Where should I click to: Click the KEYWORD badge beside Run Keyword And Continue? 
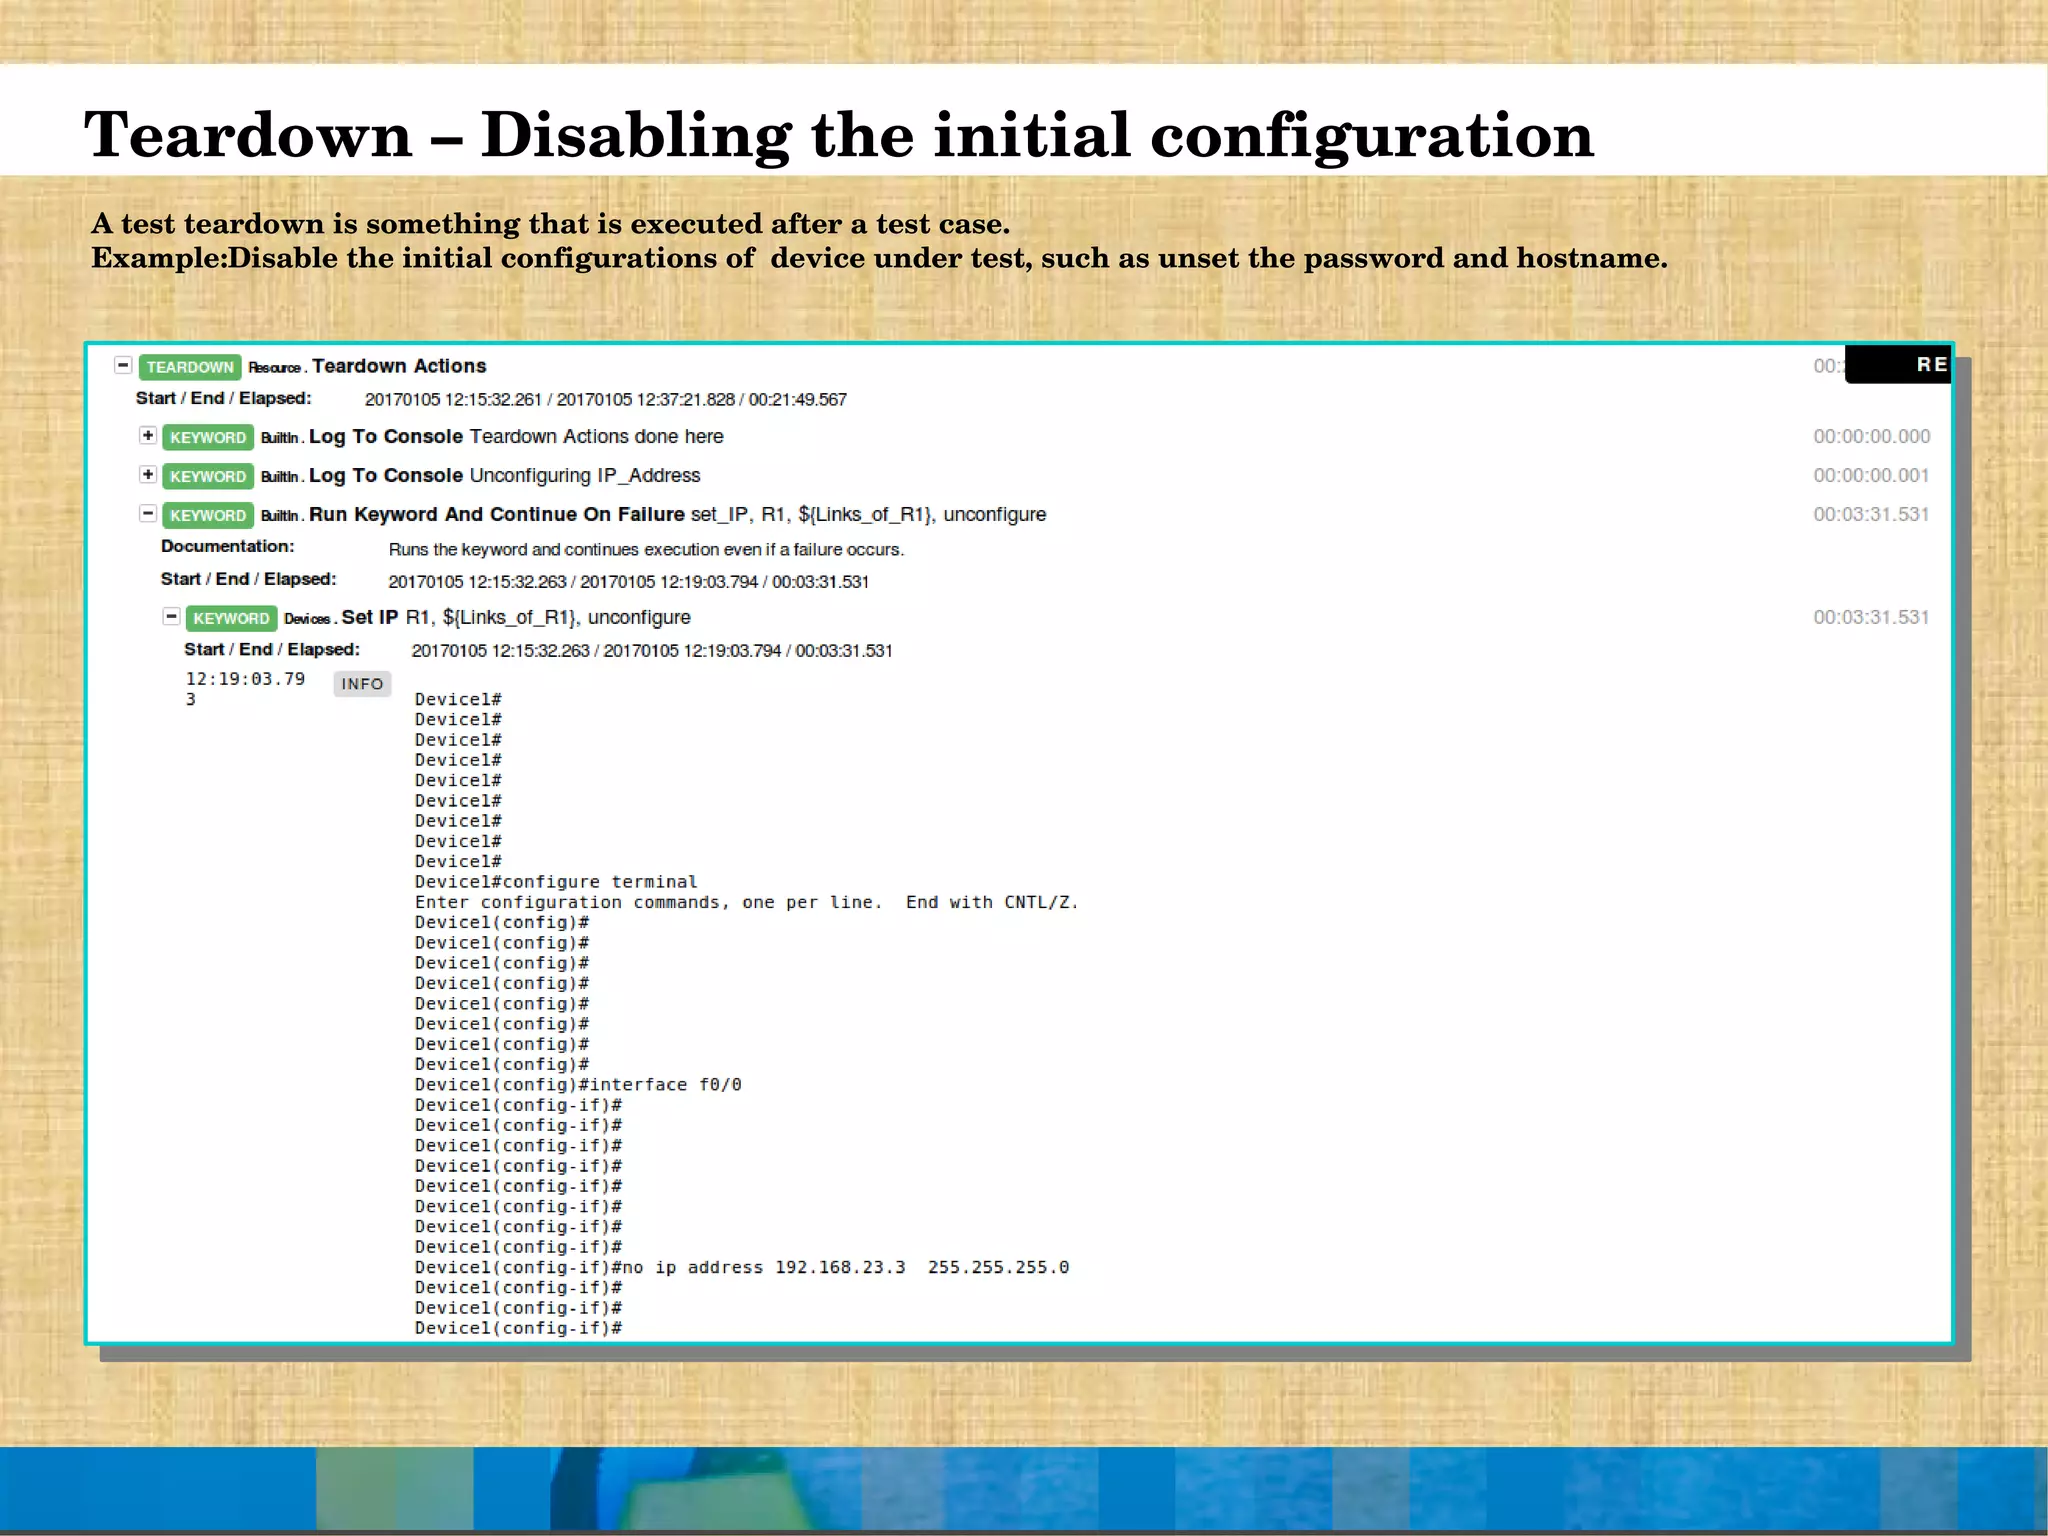(208, 515)
